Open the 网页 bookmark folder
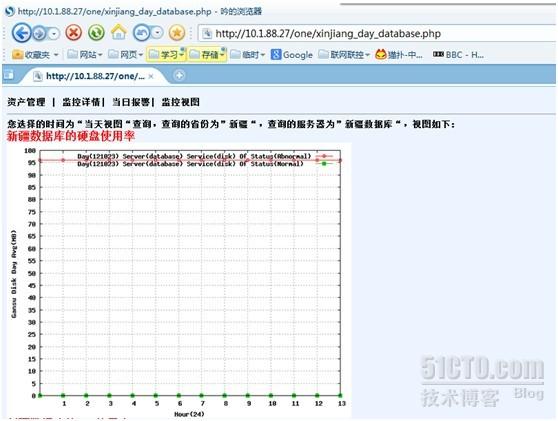The width and height of the screenshot is (558, 421). [x=125, y=55]
